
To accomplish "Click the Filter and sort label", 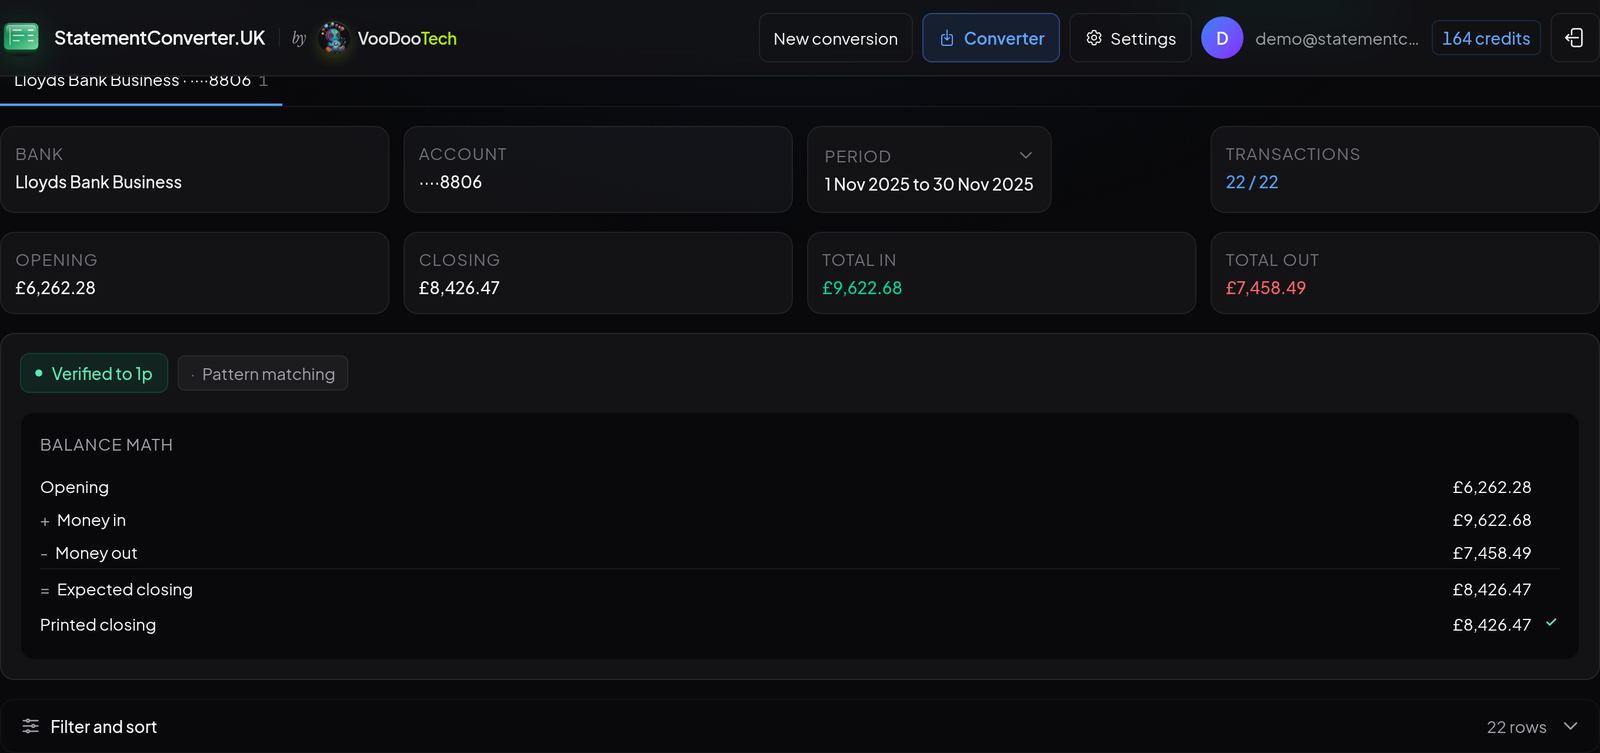I will point(104,727).
